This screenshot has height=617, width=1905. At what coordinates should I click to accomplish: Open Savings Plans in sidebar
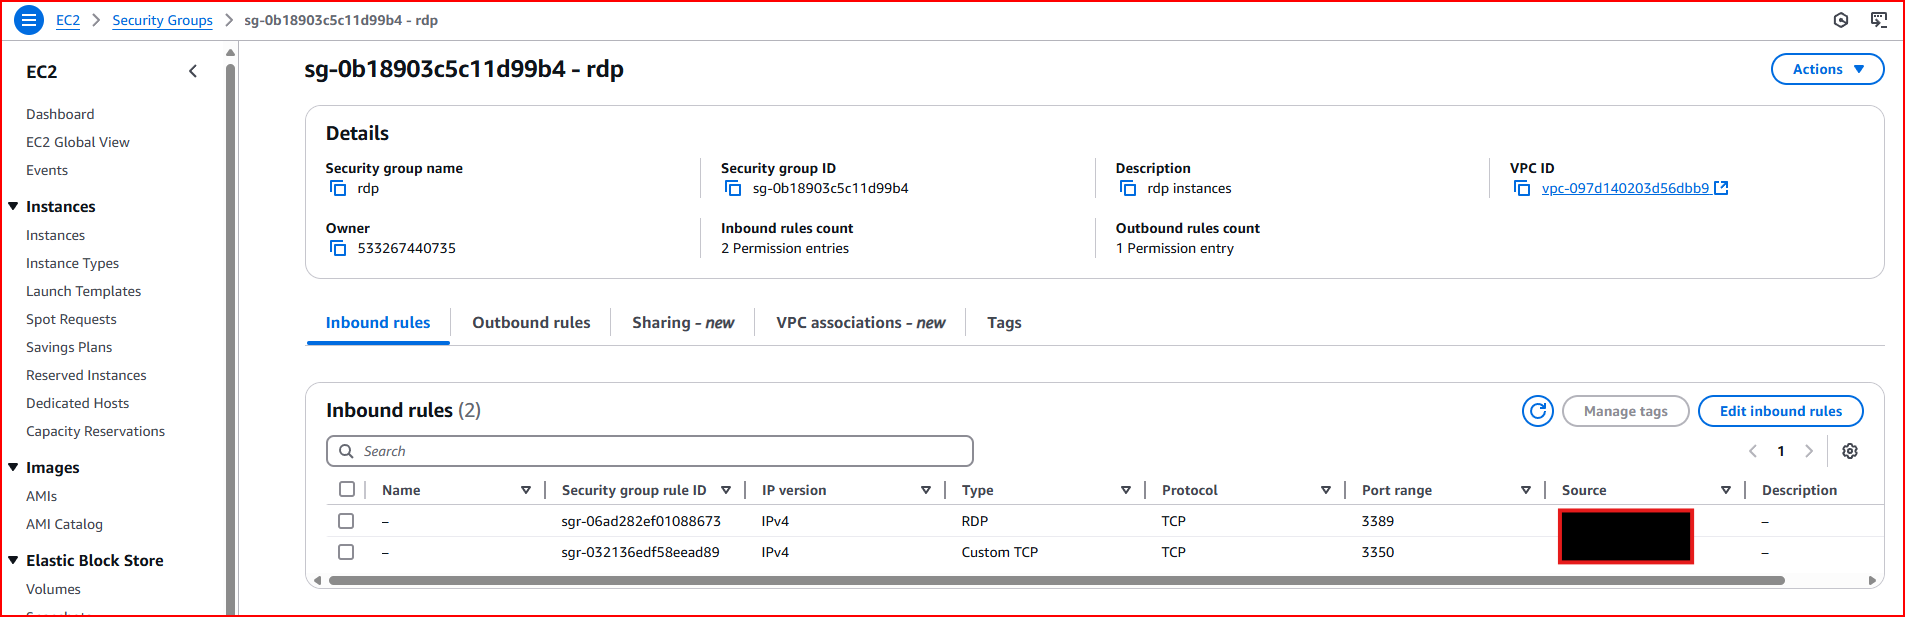pos(69,347)
